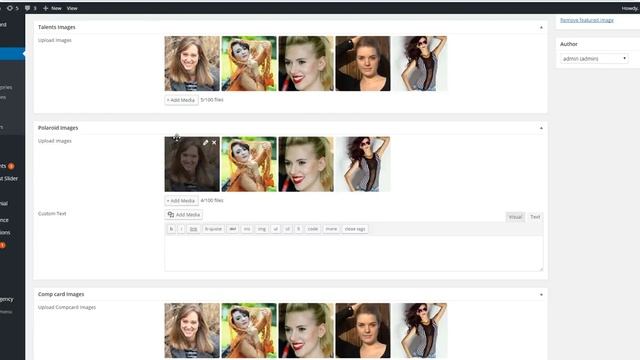Select Talents sunglasses model thumbnail
The height and width of the screenshot is (360, 640).
pos(420,63)
